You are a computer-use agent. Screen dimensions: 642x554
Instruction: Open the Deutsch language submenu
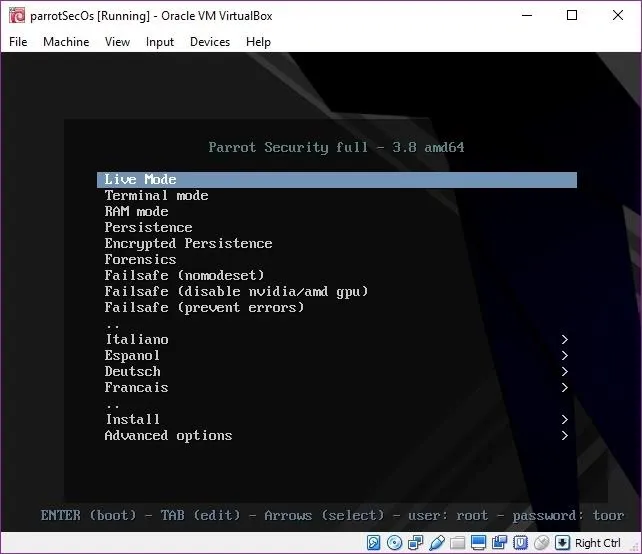point(337,371)
